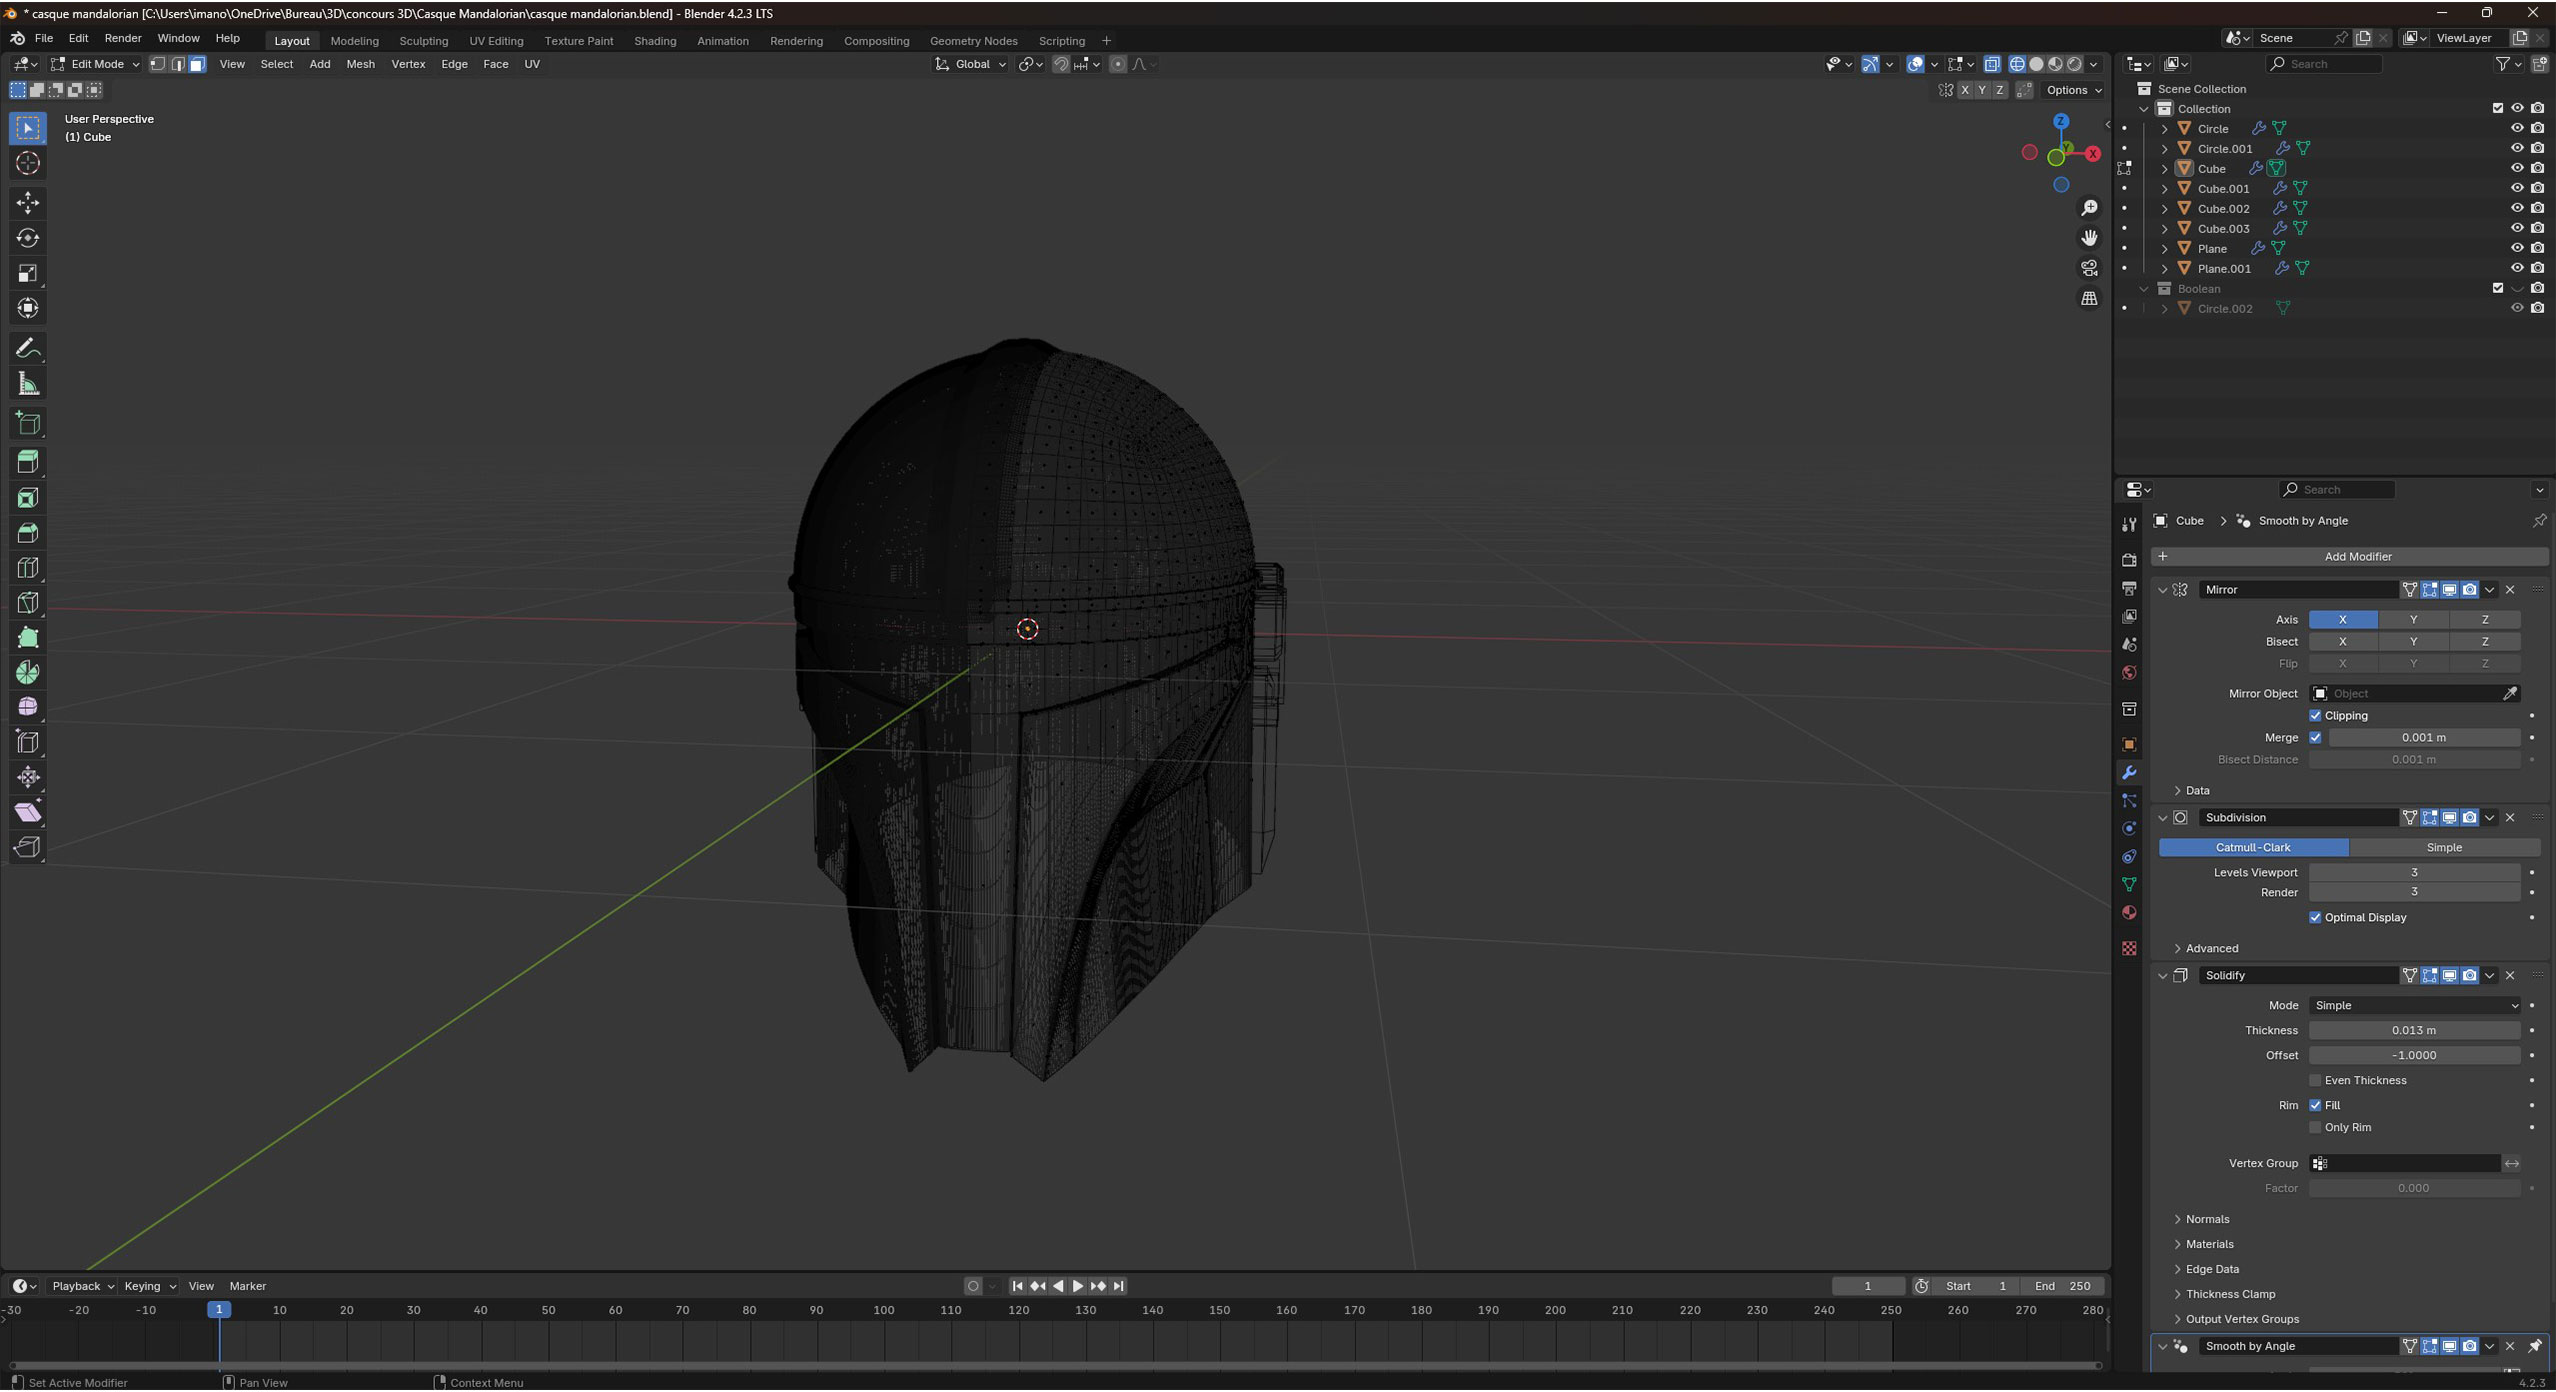Select the Move tool in toolbar

[x=28, y=203]
